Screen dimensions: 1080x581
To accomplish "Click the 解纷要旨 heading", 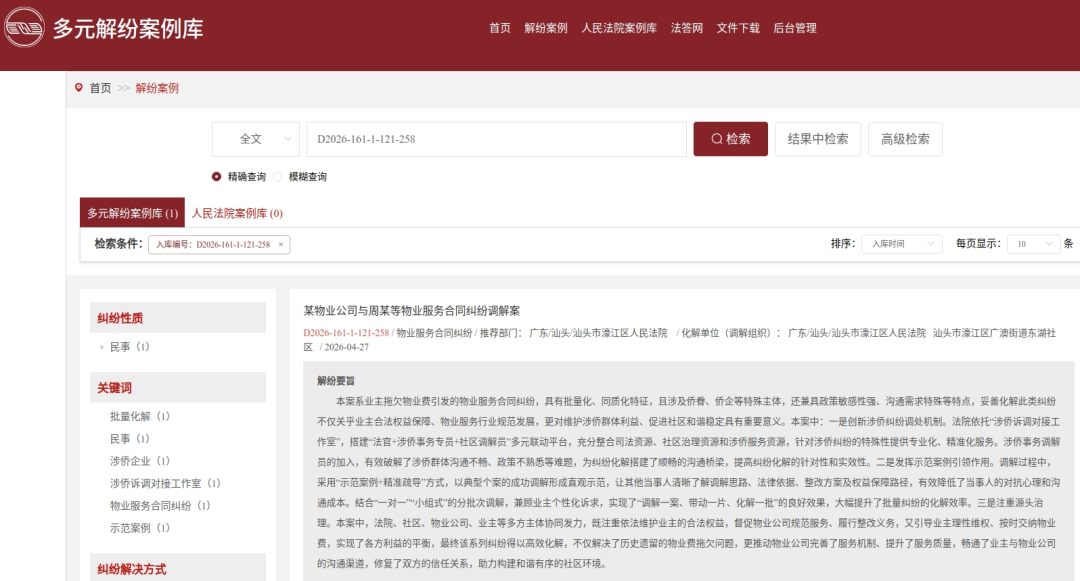I will tap(336, 381).
